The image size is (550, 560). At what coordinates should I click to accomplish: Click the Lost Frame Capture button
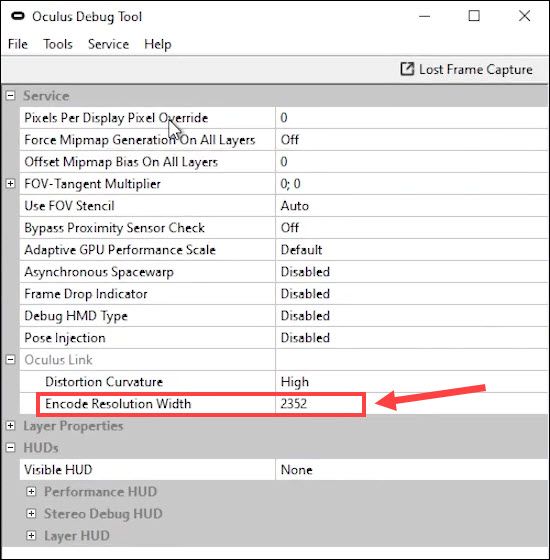[466, 69]
